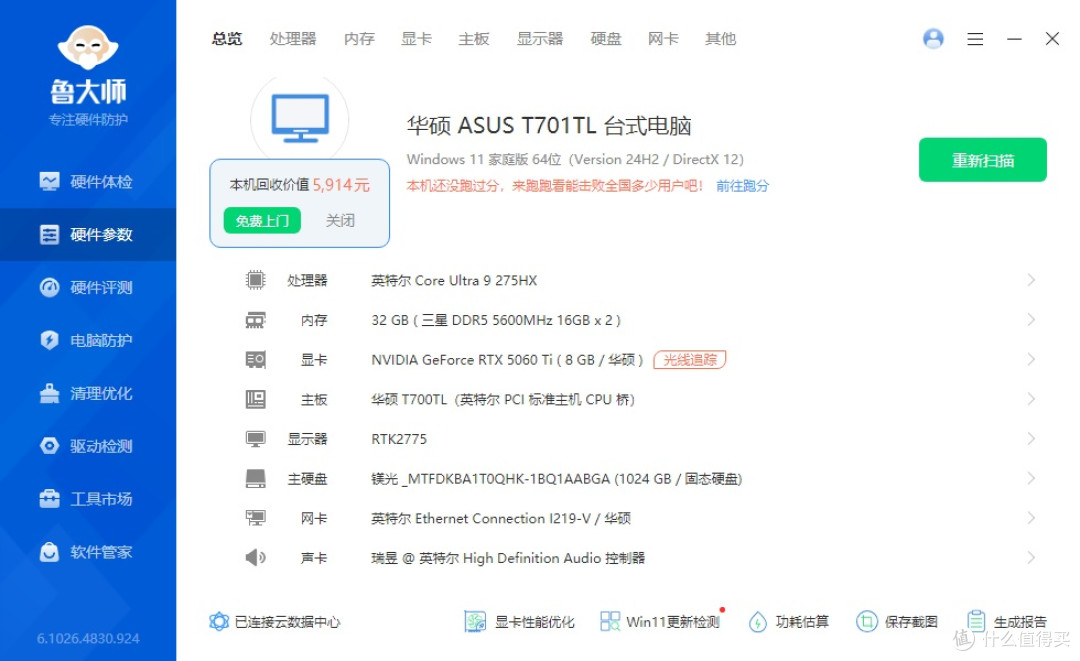Image resolution: width=1080 pixels, height=661 pixels.
Task: Click the main hard disk icon
Action: 256,479
